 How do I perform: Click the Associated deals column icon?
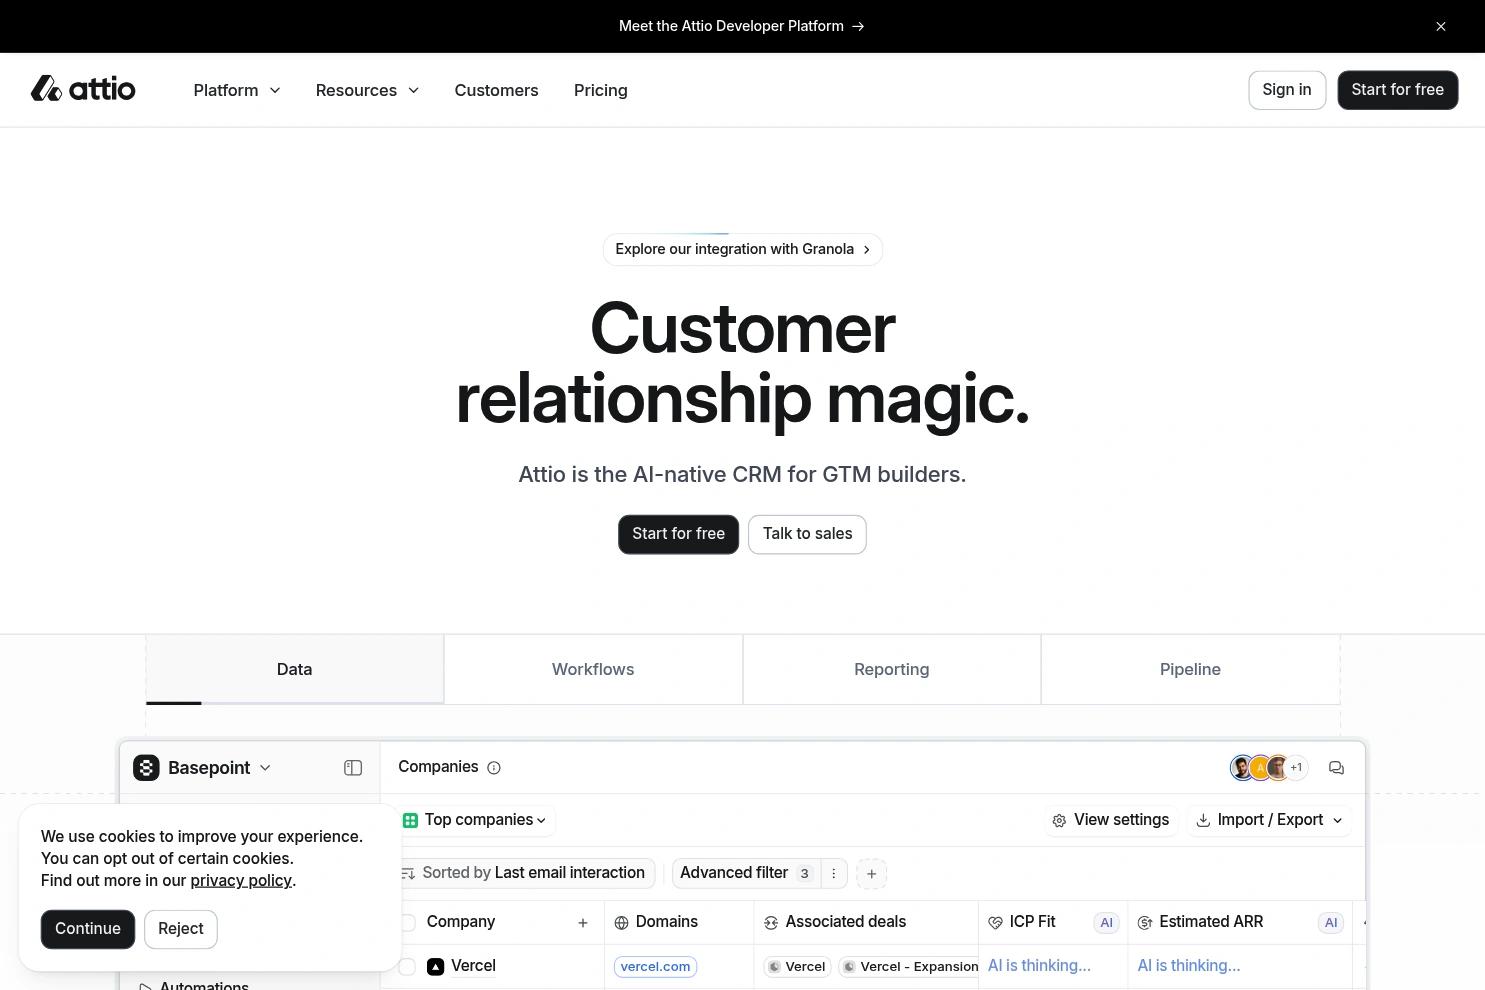coord(771,923)
